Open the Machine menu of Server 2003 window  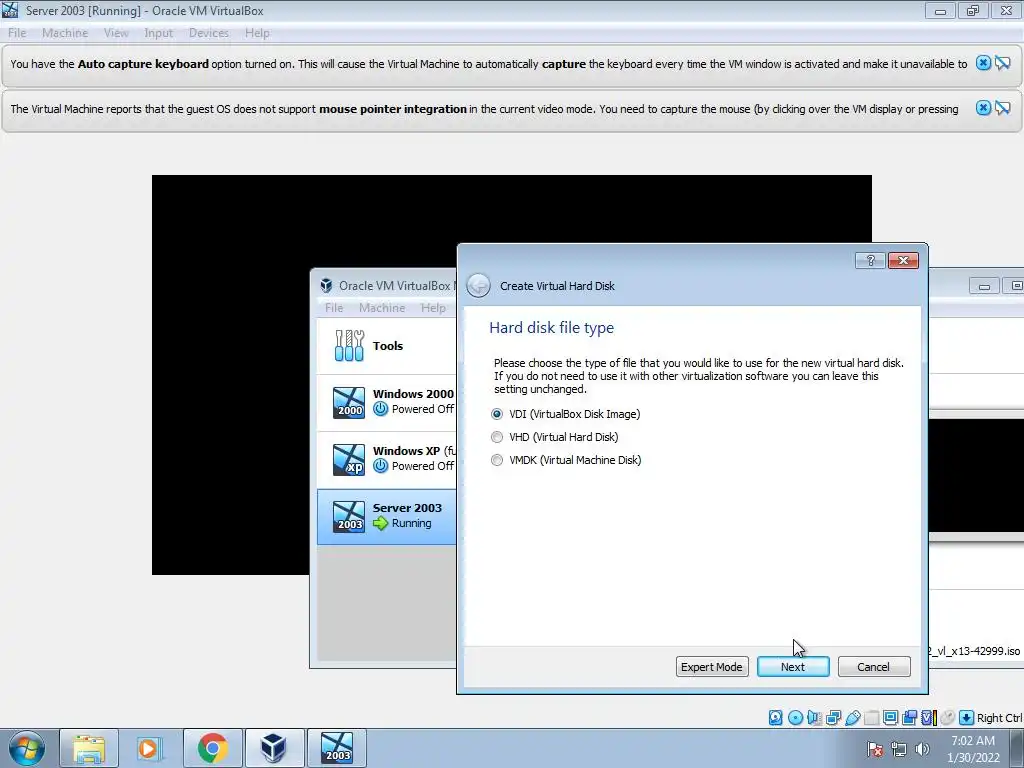[x=65, y=33]
